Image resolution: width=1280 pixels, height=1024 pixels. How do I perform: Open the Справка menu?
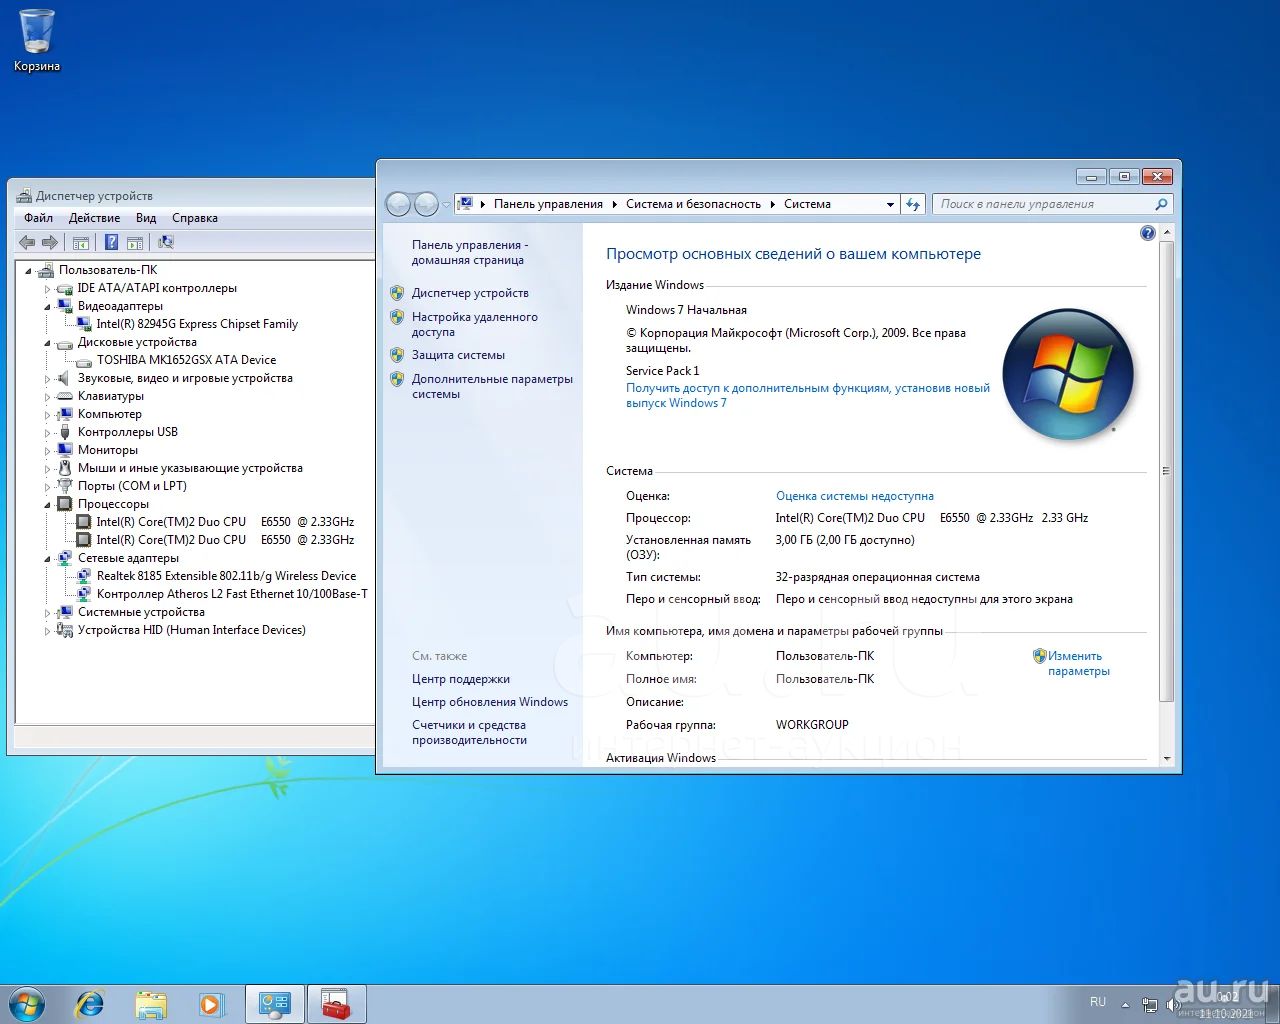click(x=195, y=218)
